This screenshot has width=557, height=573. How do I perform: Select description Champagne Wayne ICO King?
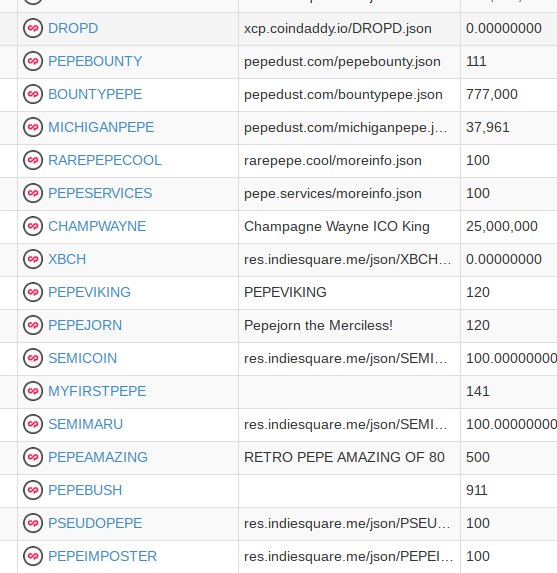point(337,227)
